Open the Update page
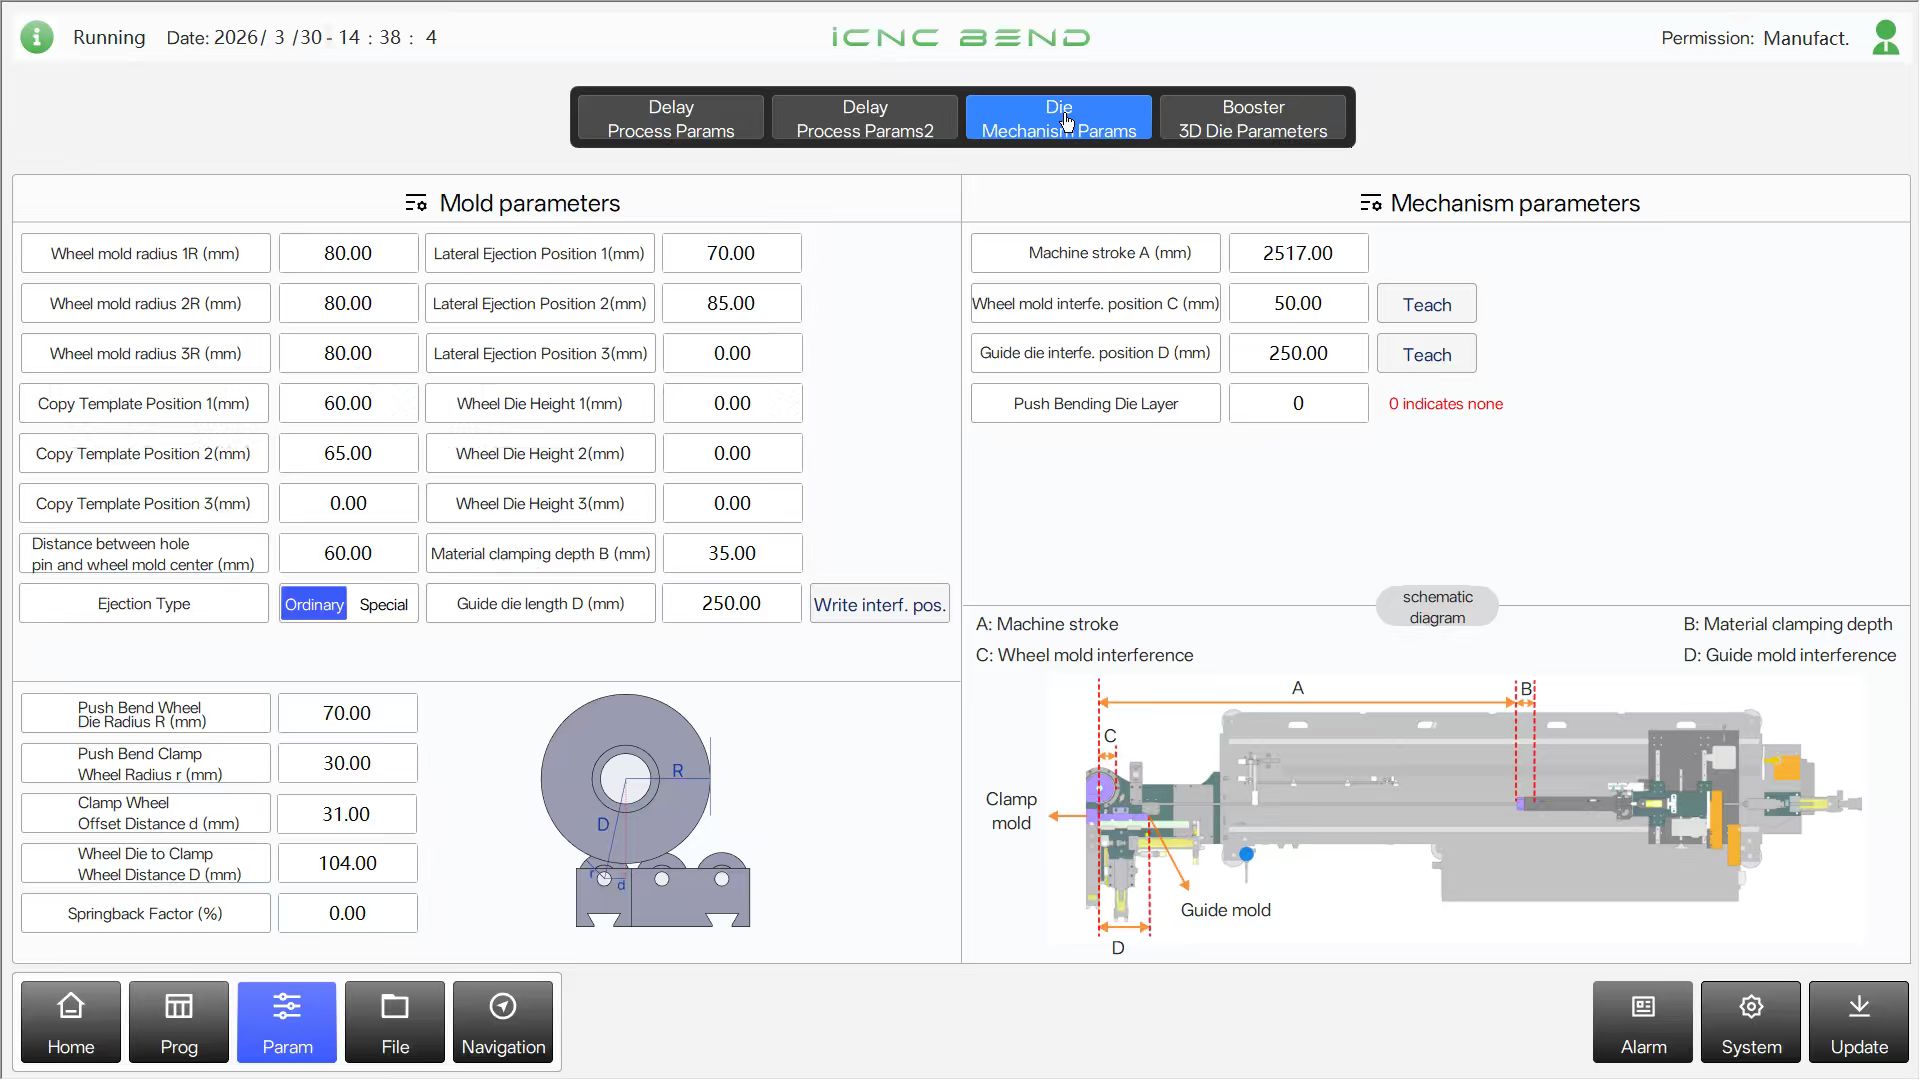The image size is (1920, 1080). [x=1859, y=1022]
